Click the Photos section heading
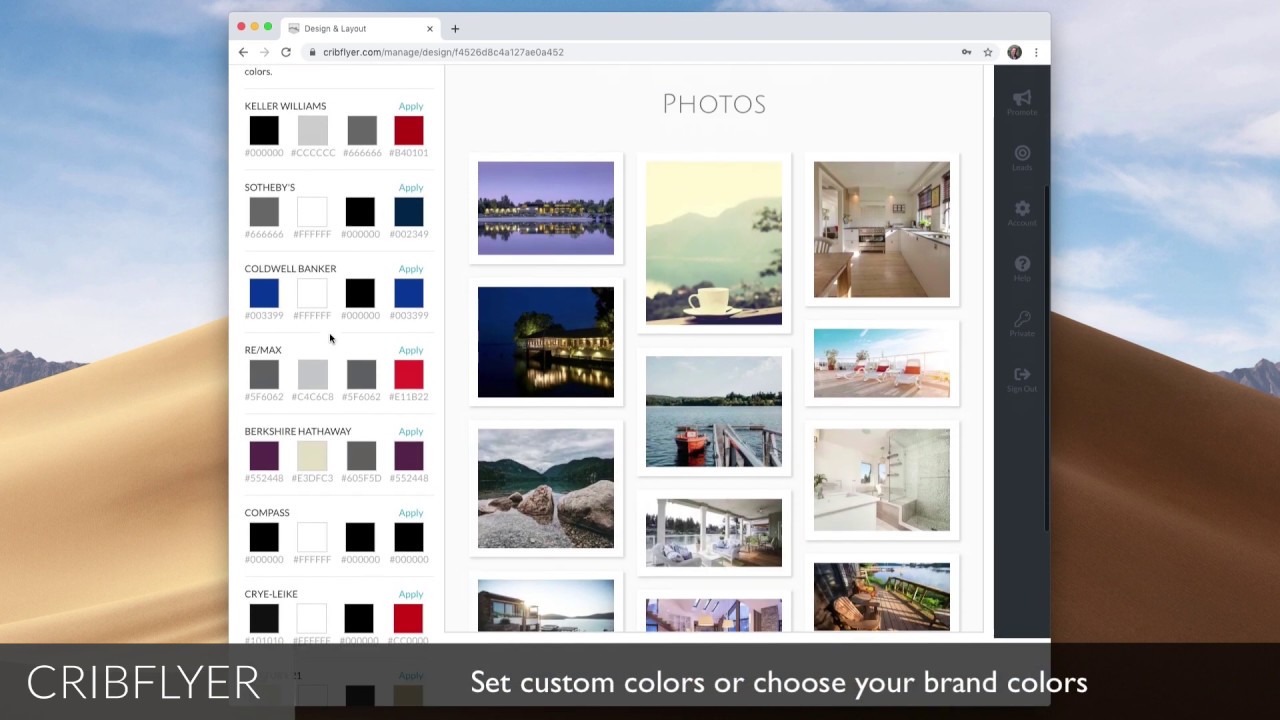The height and width of the screenshot is (720, 1280). [714, 104]
